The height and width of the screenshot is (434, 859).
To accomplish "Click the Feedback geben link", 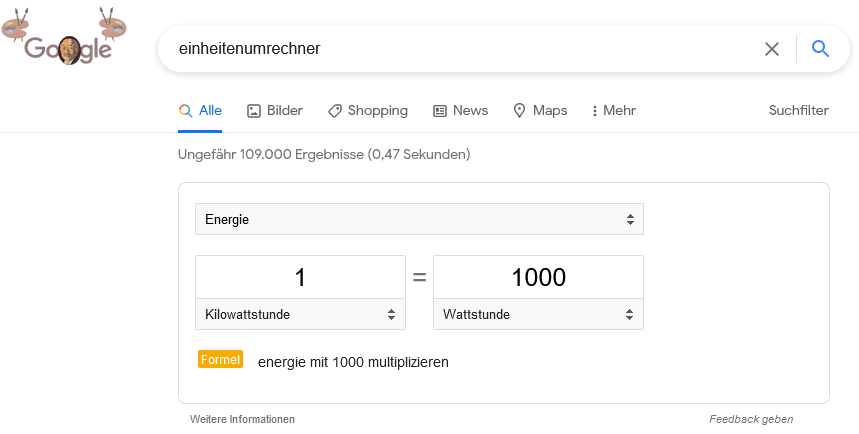I will coord(751,419).
